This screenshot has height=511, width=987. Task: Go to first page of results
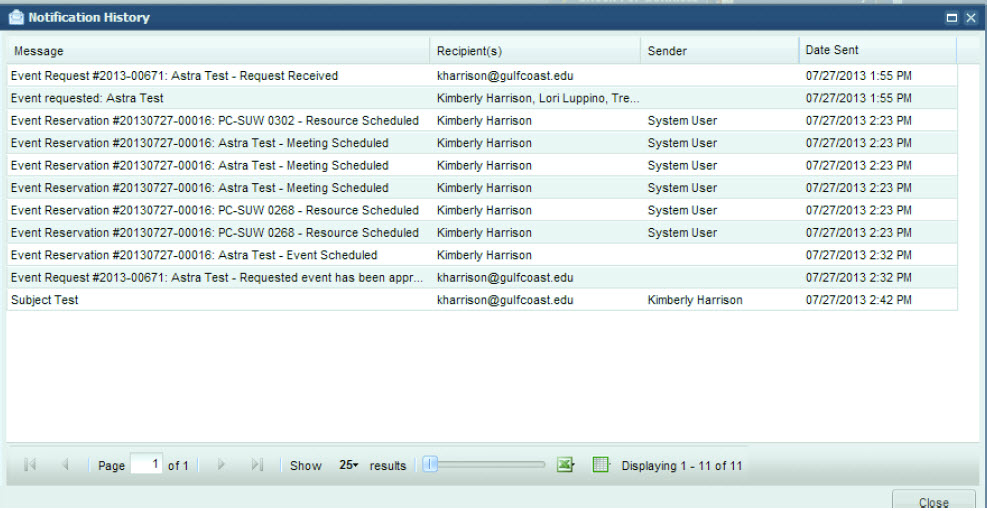(x=30, y=465)
